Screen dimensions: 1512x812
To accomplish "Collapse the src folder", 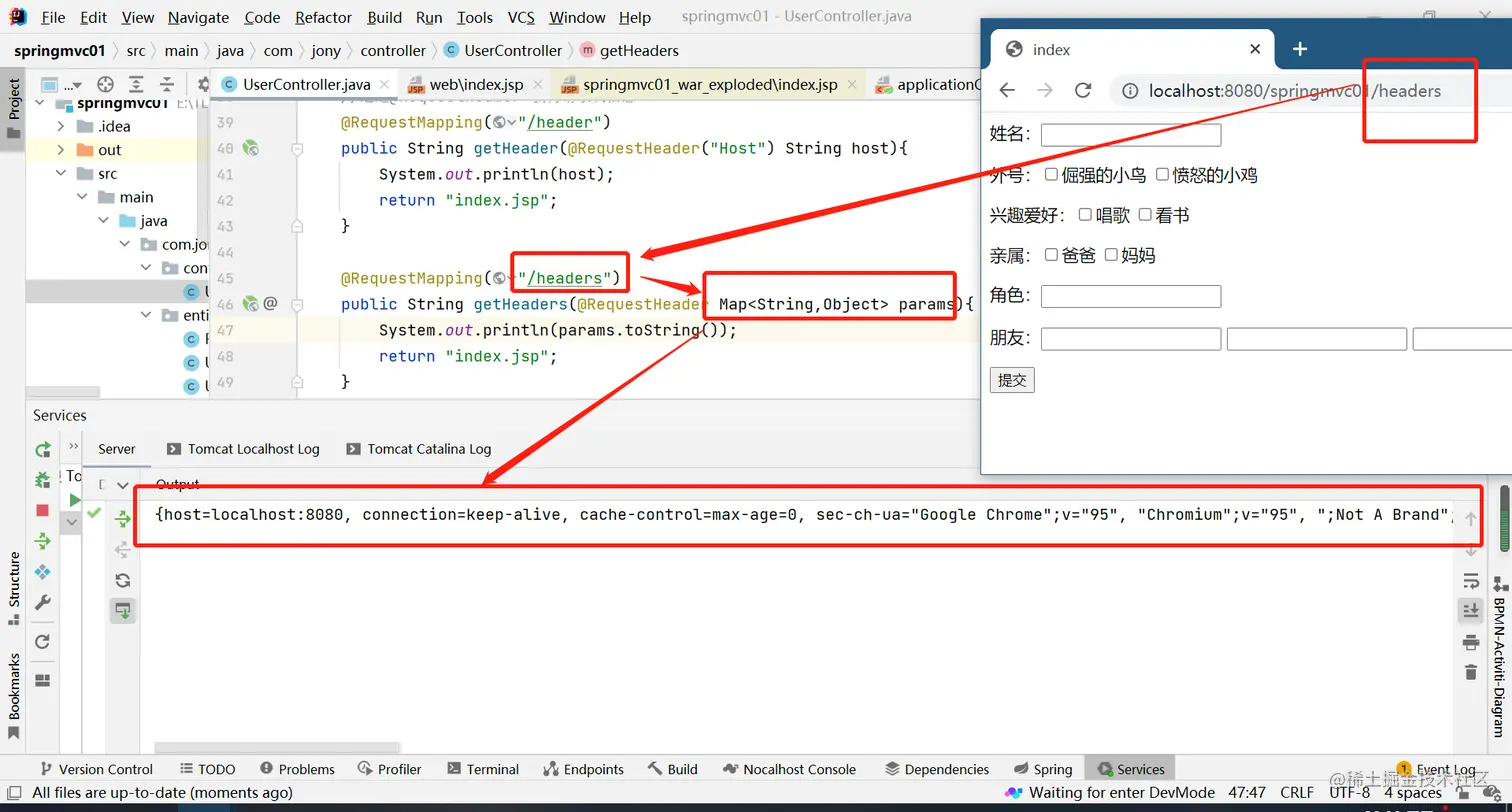I will [x=61, y=174].
